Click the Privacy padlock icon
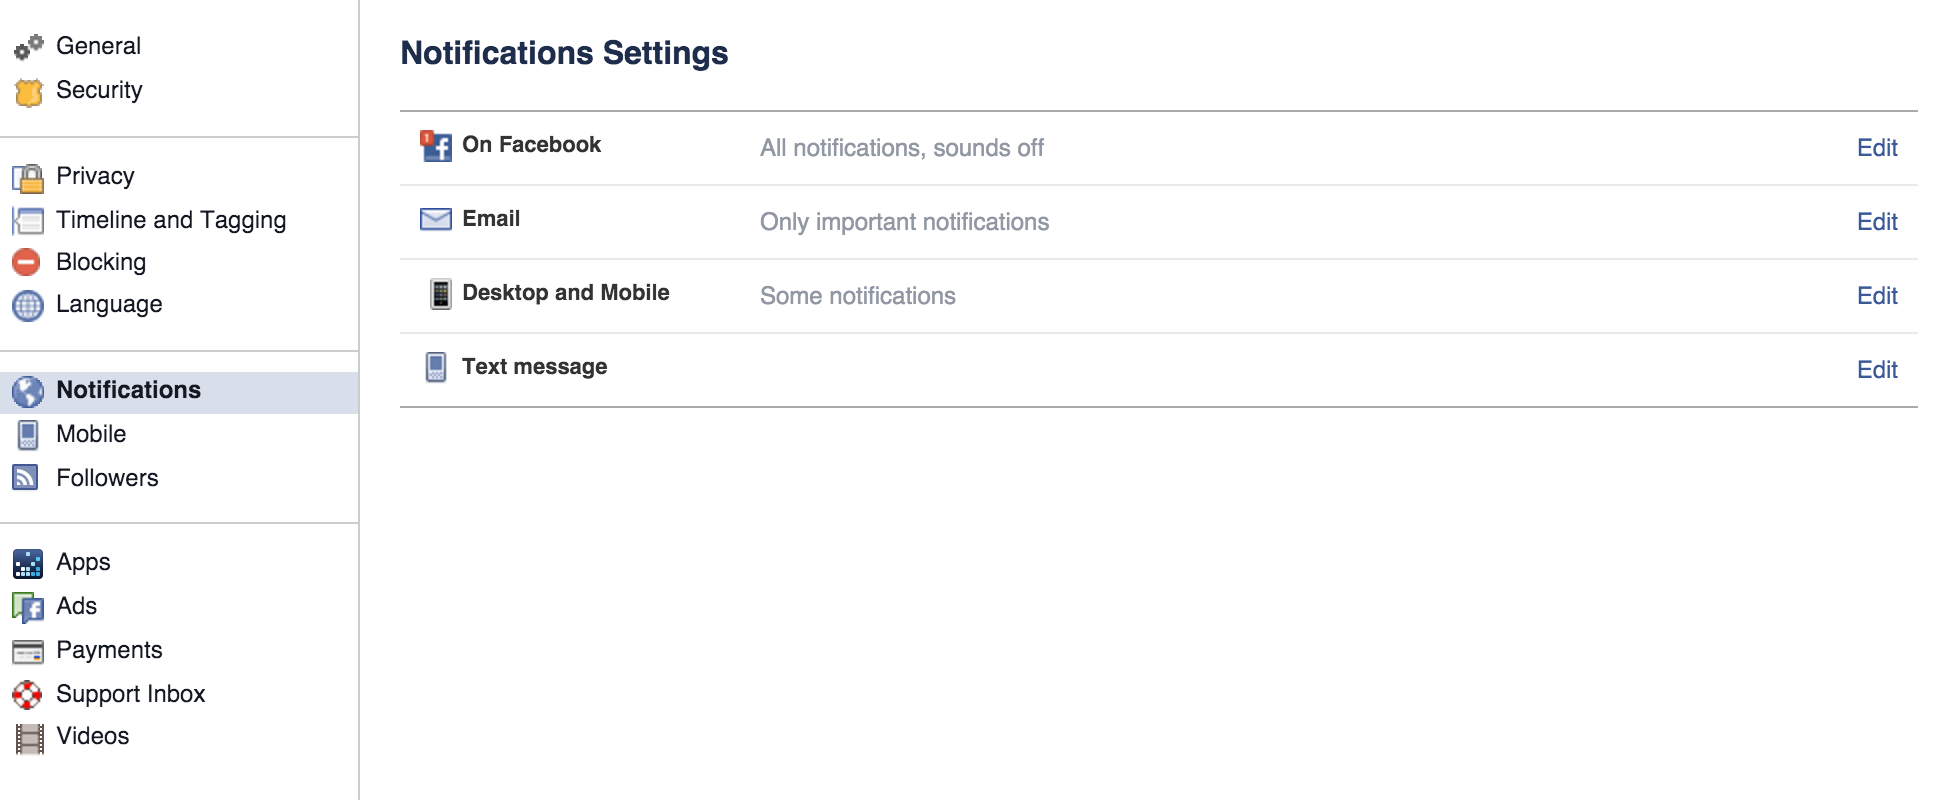The width and height of the screenshot is (1948, 800). [x=28, y=178]
